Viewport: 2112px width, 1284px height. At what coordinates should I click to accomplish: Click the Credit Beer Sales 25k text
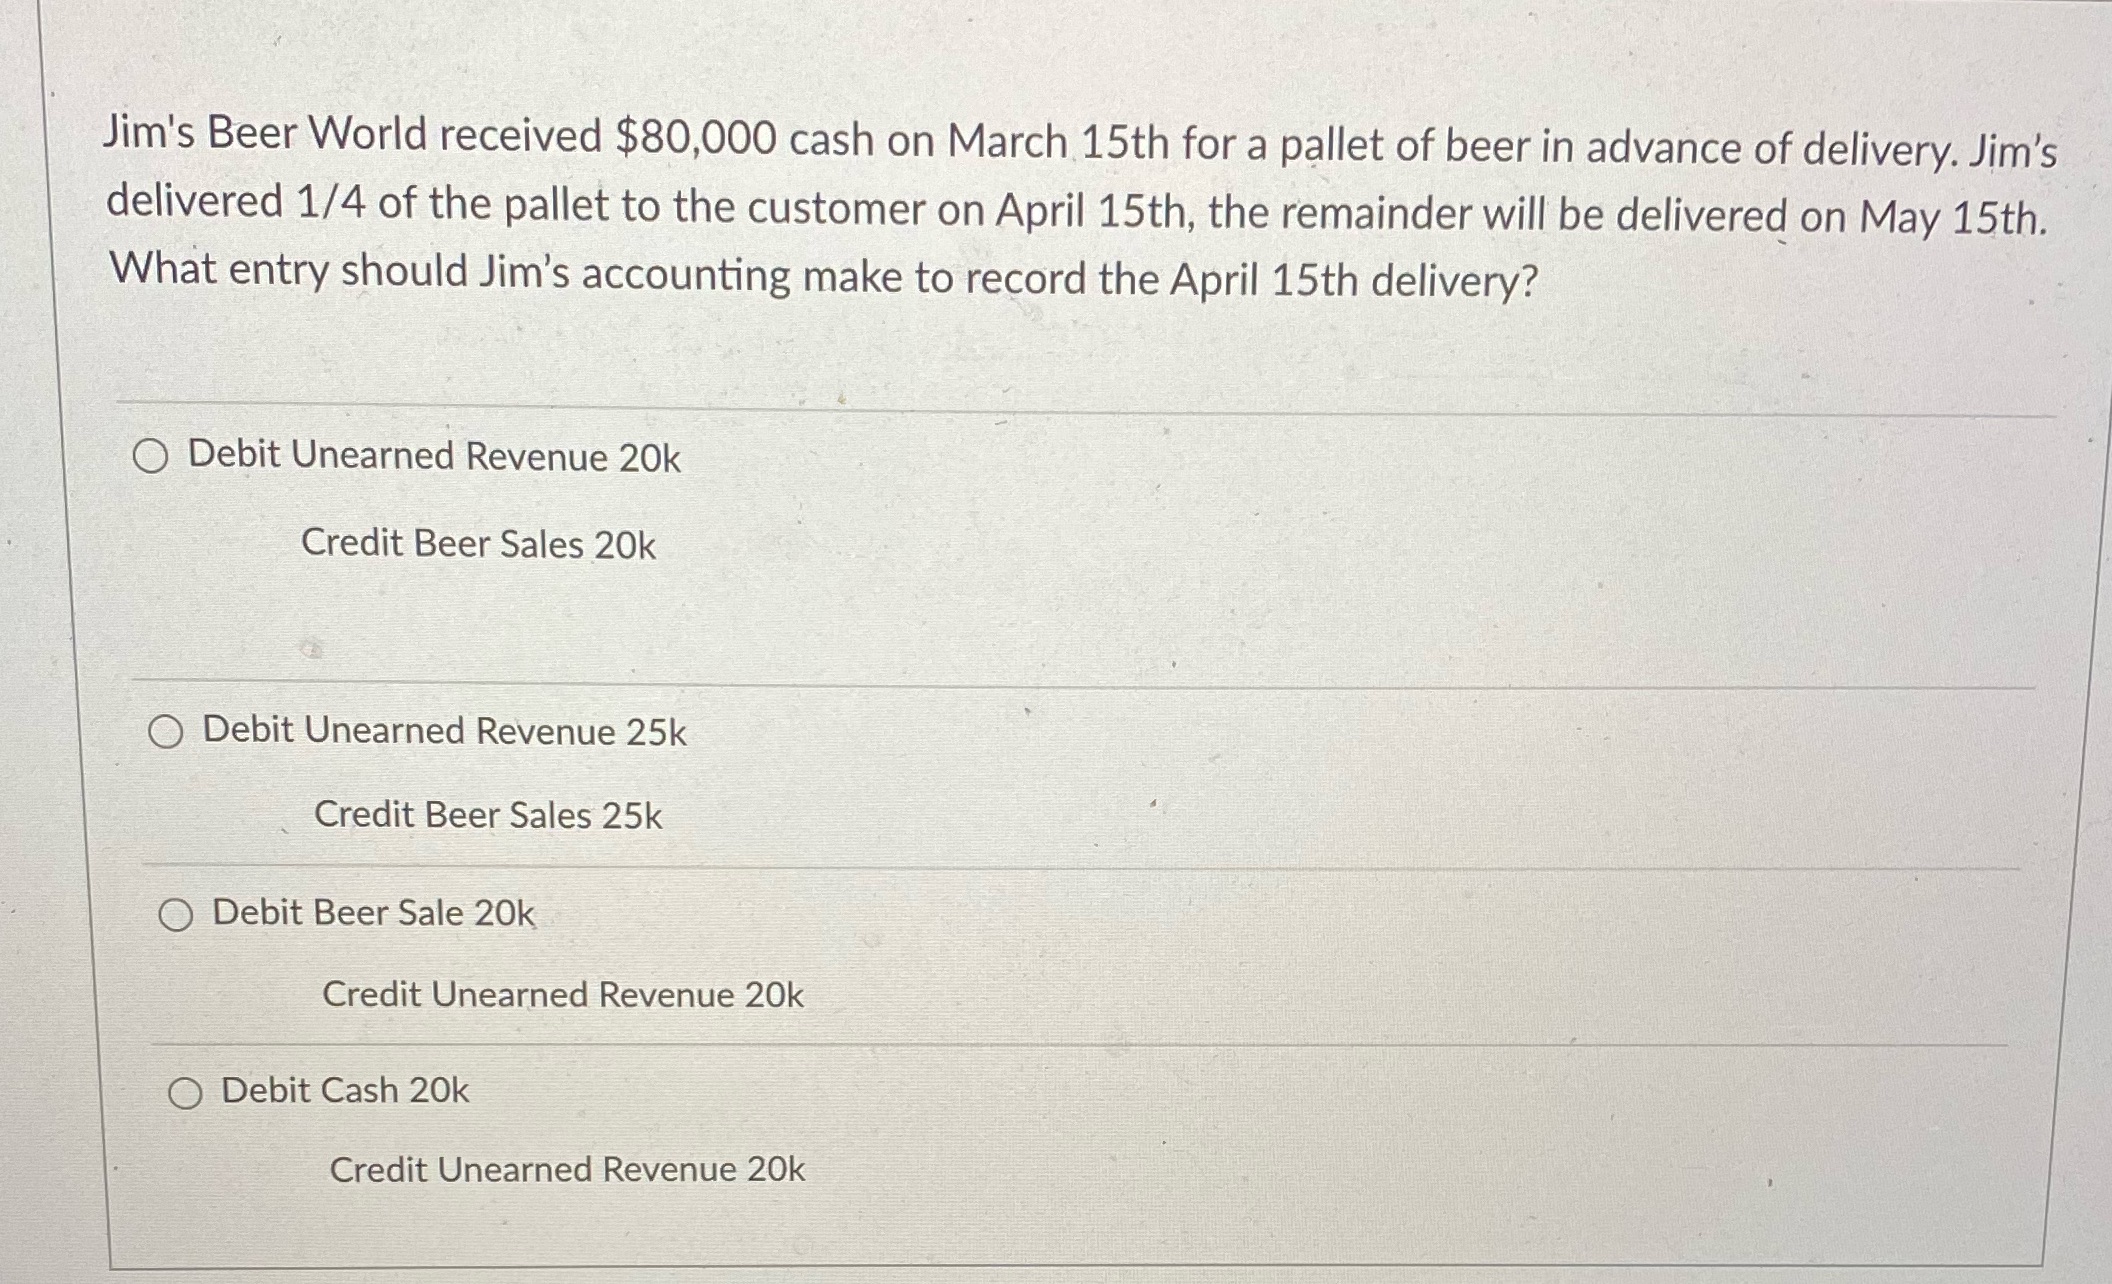click(487, 815)
